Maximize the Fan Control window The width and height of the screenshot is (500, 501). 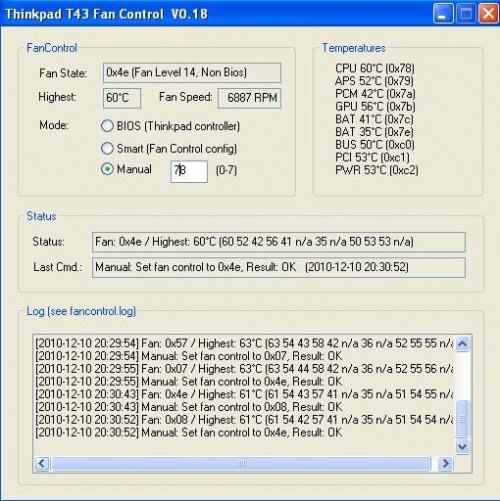(x=466, y=14)
